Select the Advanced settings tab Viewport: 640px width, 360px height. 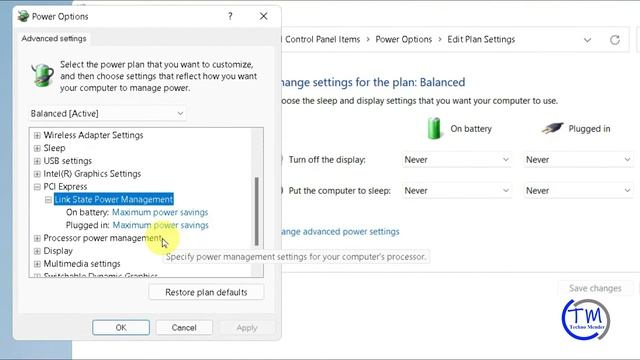click(54, 38)
